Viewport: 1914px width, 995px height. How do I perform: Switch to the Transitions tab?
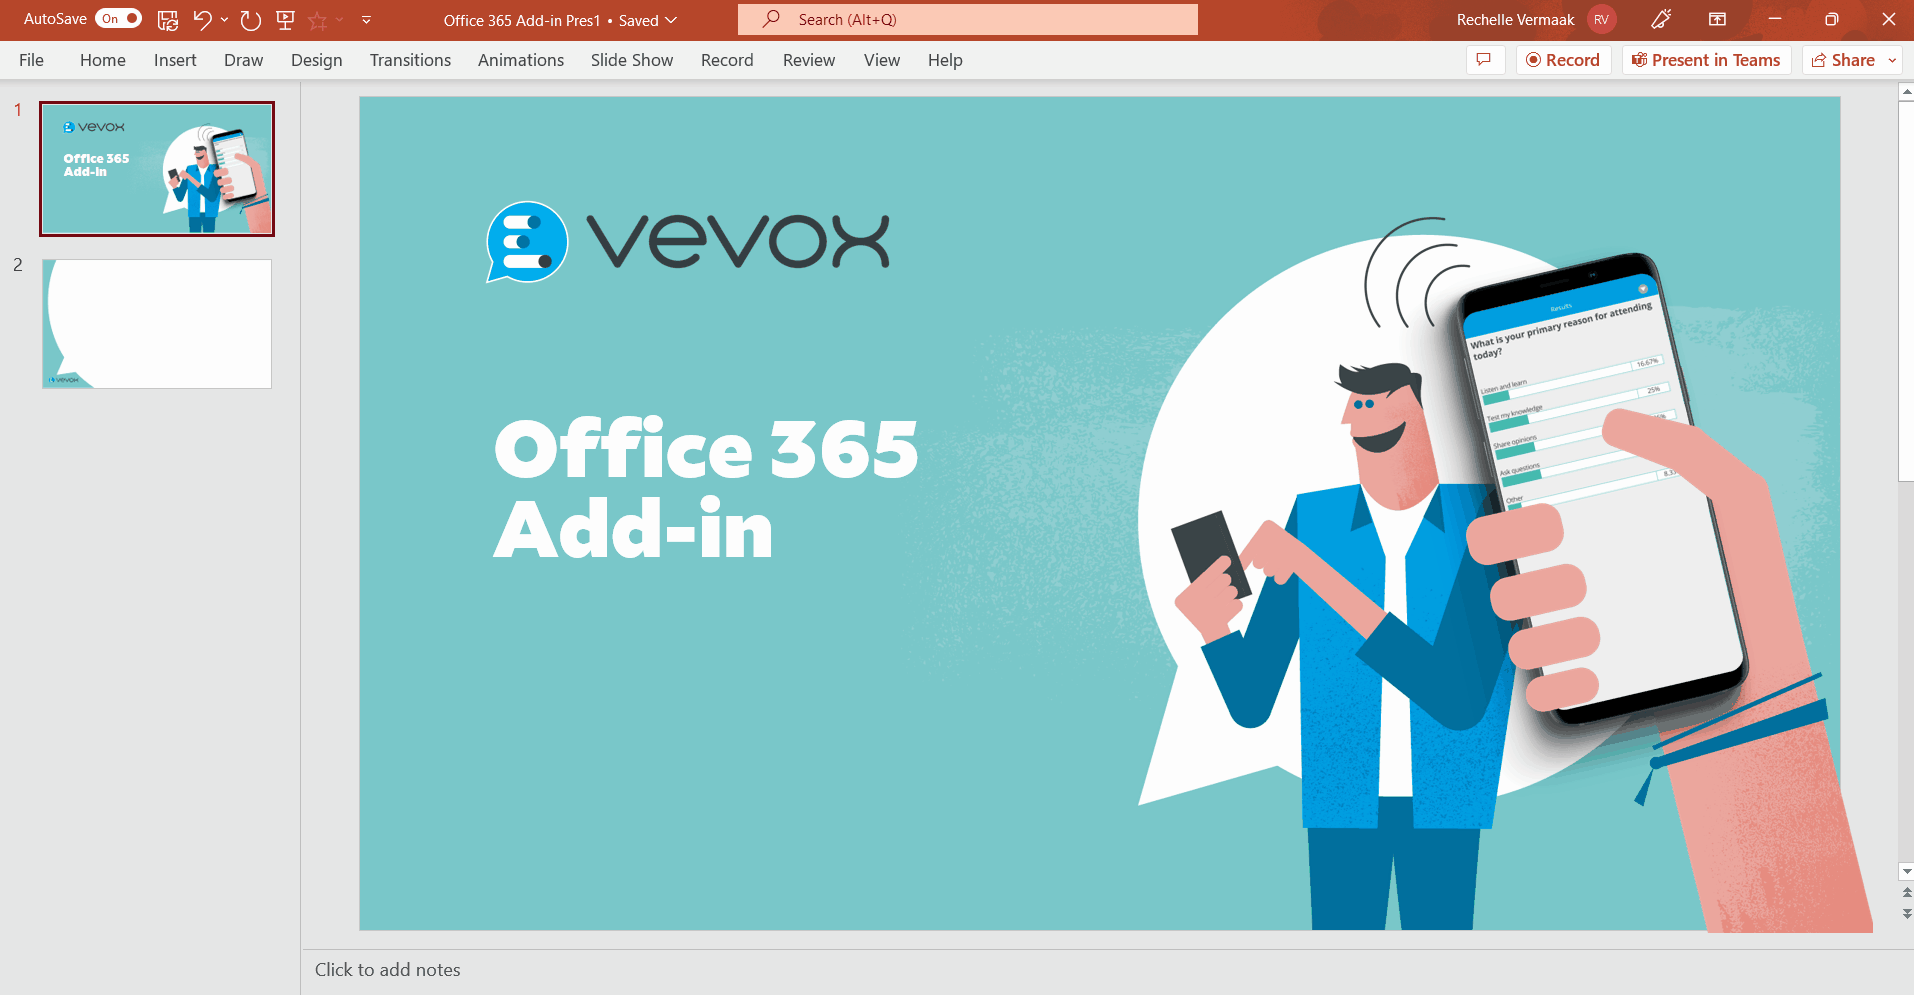(410, 60)
